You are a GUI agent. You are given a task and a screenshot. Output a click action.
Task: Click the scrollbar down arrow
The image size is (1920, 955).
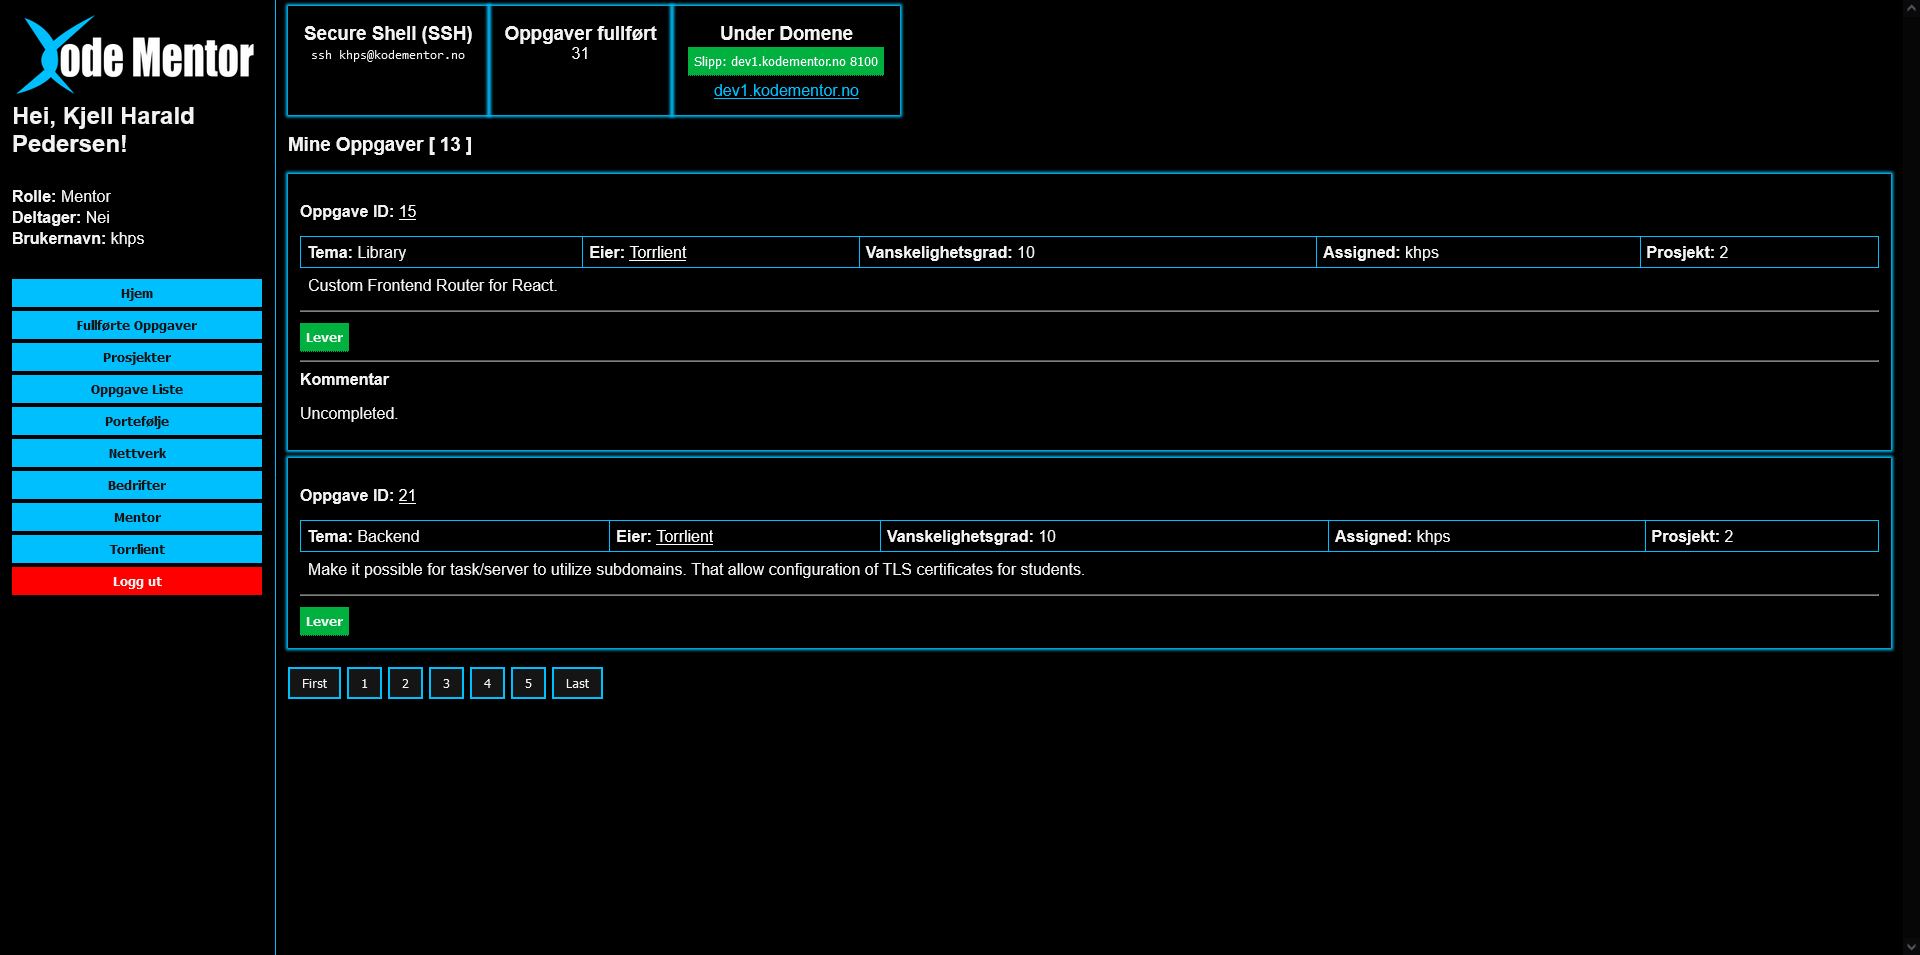coord(1911,946)
